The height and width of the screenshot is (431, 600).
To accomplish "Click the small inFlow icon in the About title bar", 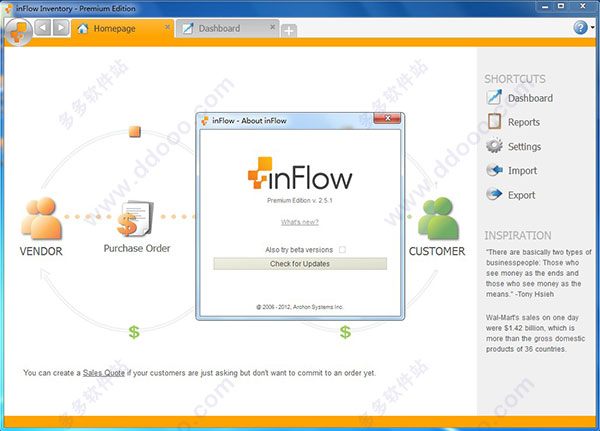I will (x=205, y=121).
